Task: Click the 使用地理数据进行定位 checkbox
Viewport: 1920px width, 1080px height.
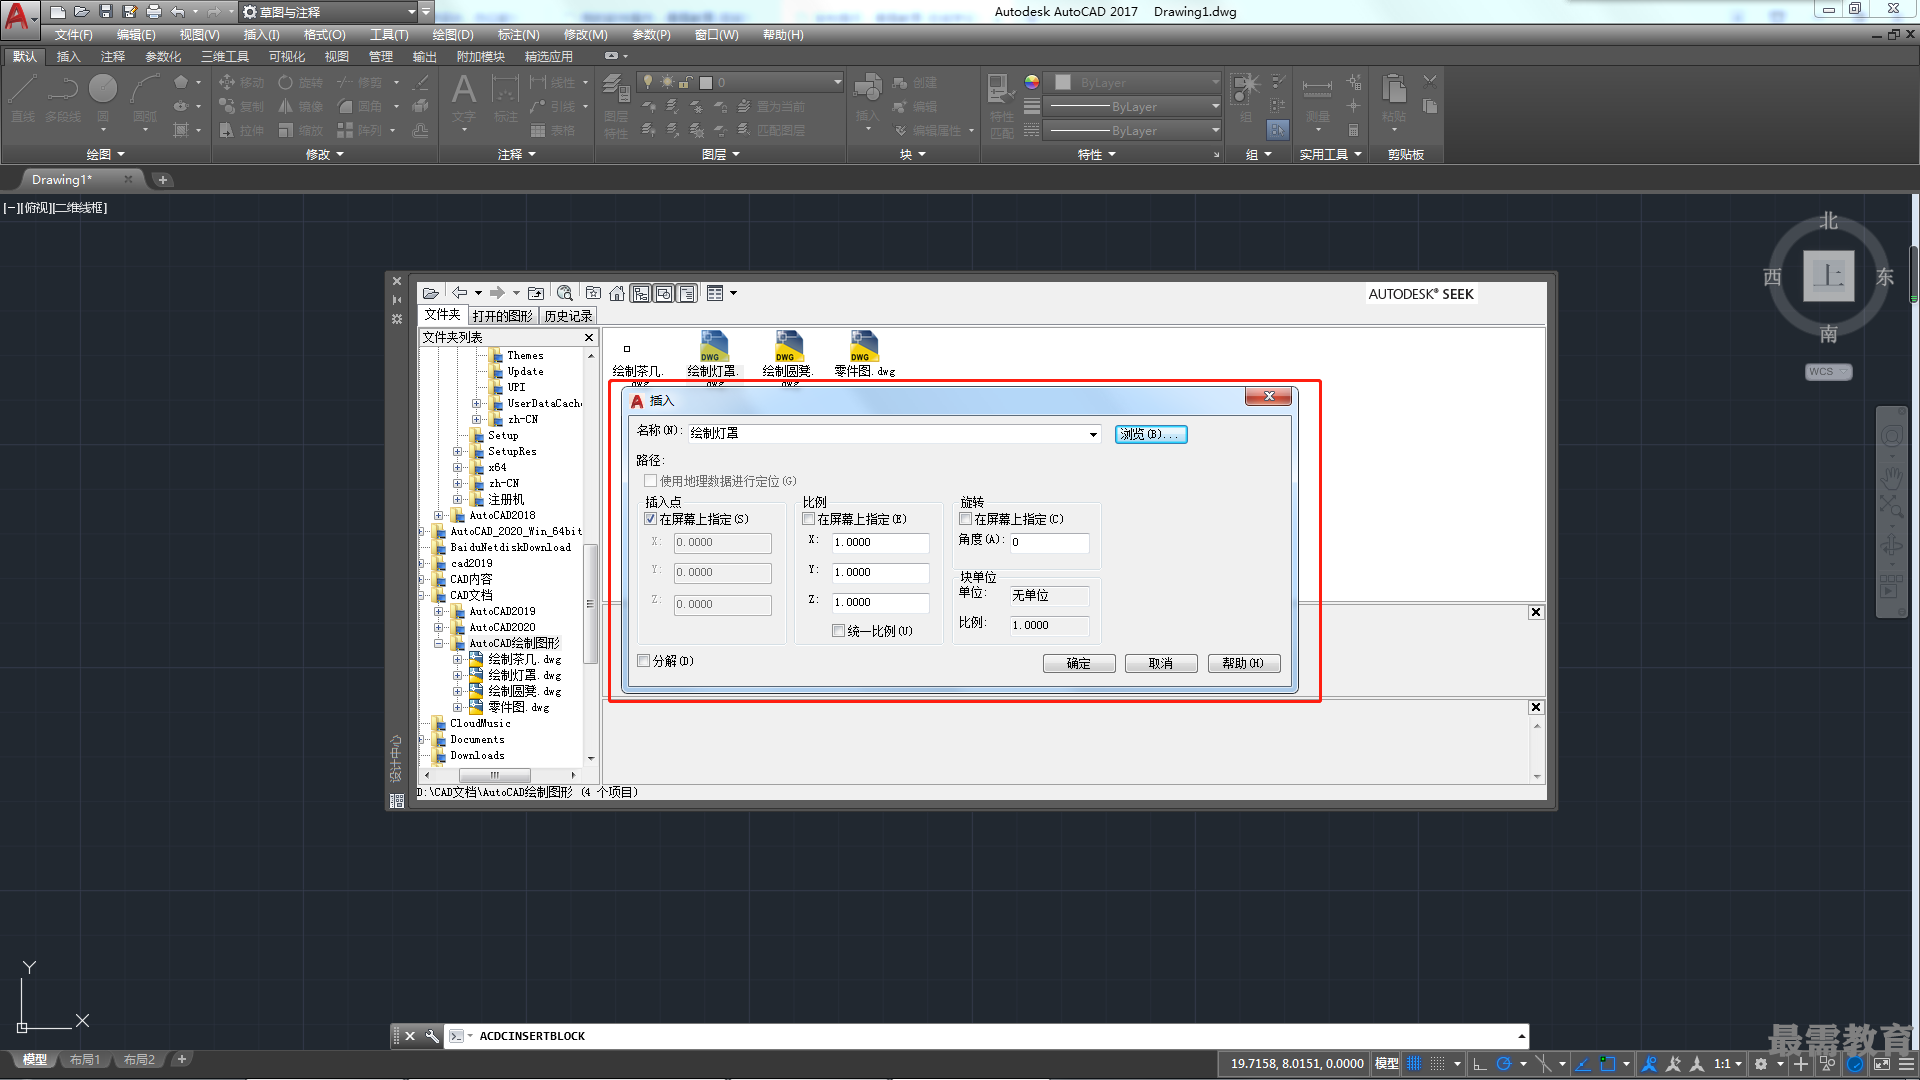Action: [651, 481]
